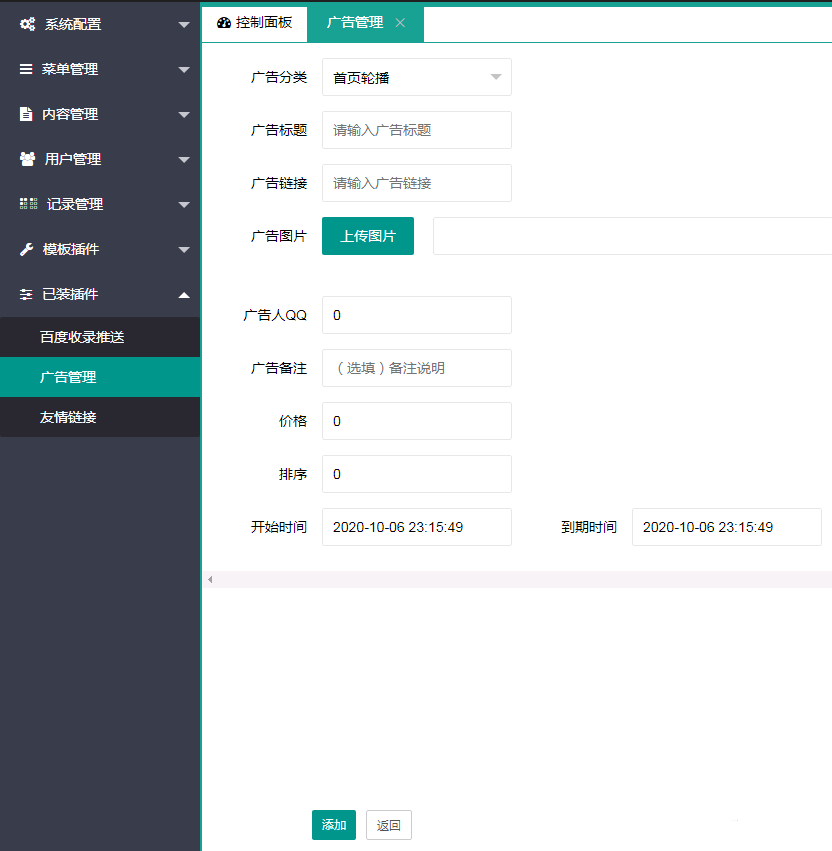The width and height of the screenshot is (832, 851).
Task: Click the dashboard icon on 控制面板 tab
Action: [x=224, y=22]
